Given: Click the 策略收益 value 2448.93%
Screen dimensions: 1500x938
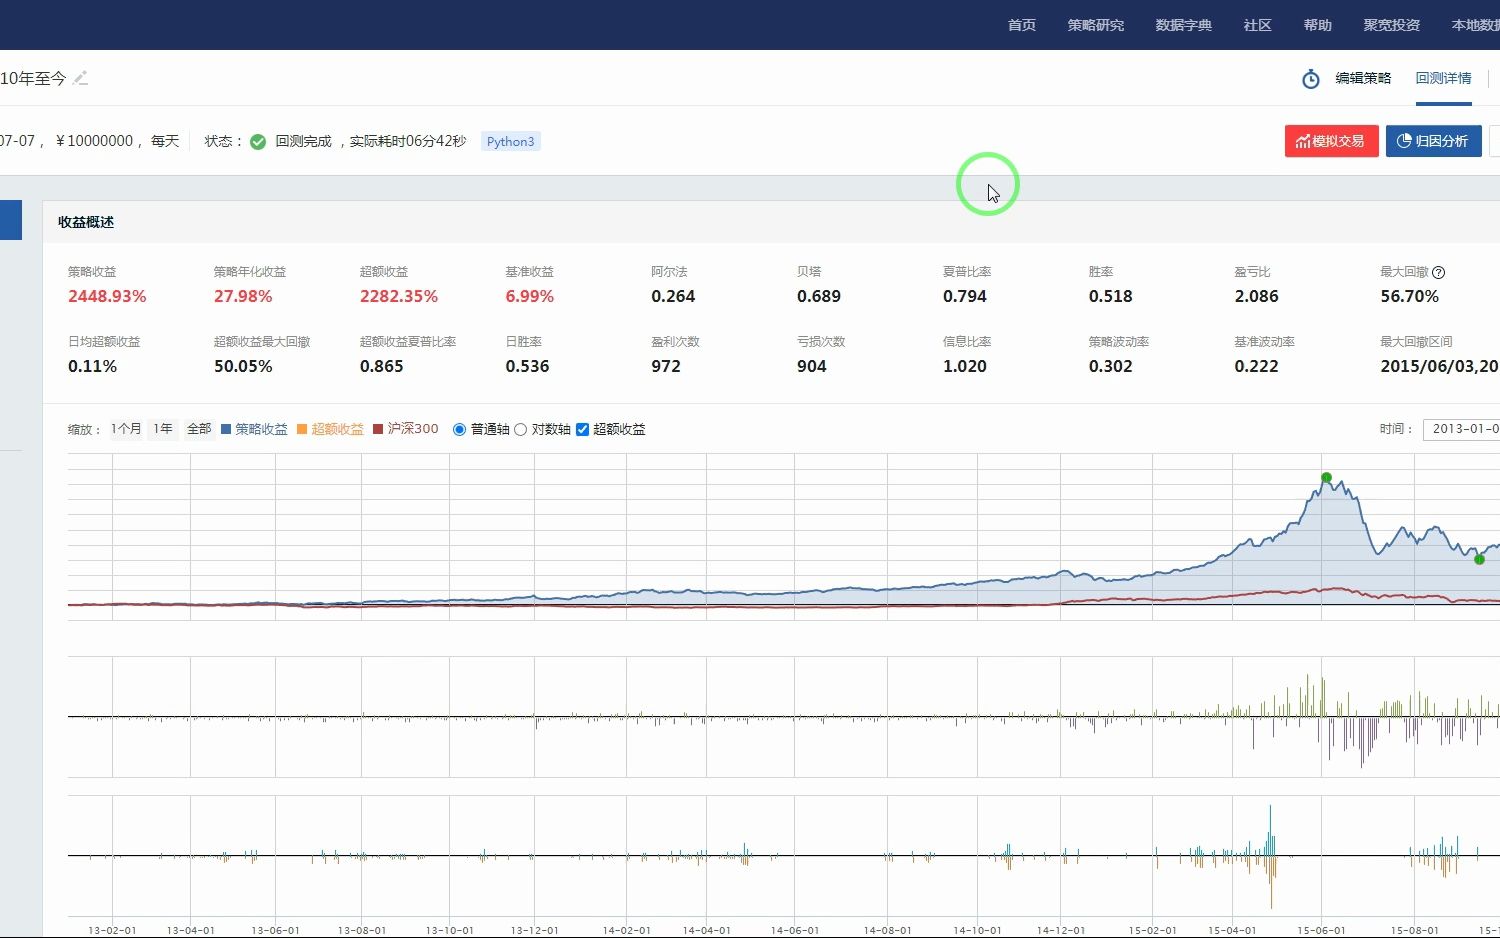Looking at the screenshot, I should [107, 296].
